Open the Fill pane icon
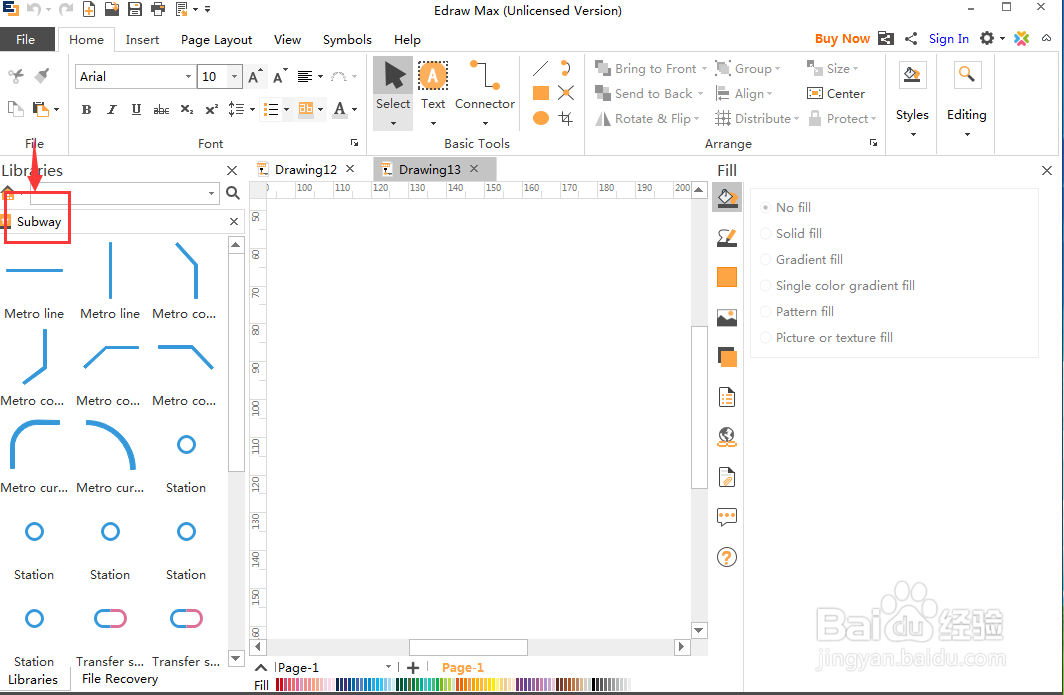 tap(726, 198)
